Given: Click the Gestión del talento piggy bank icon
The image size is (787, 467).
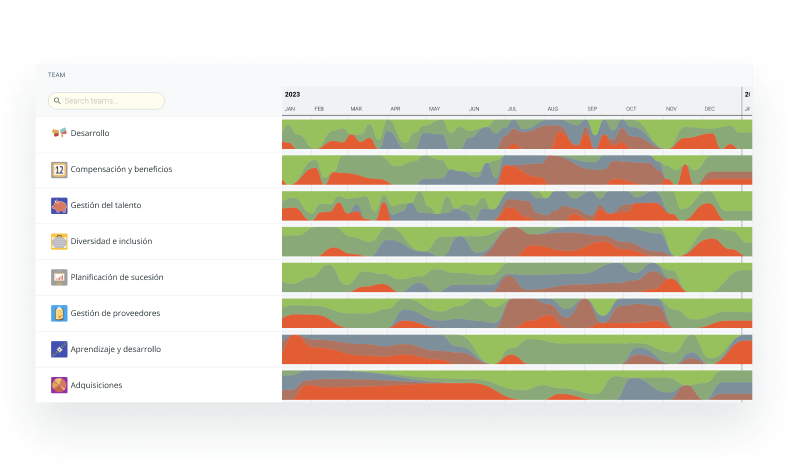Looking at the screenshot, I should point(59,206).
